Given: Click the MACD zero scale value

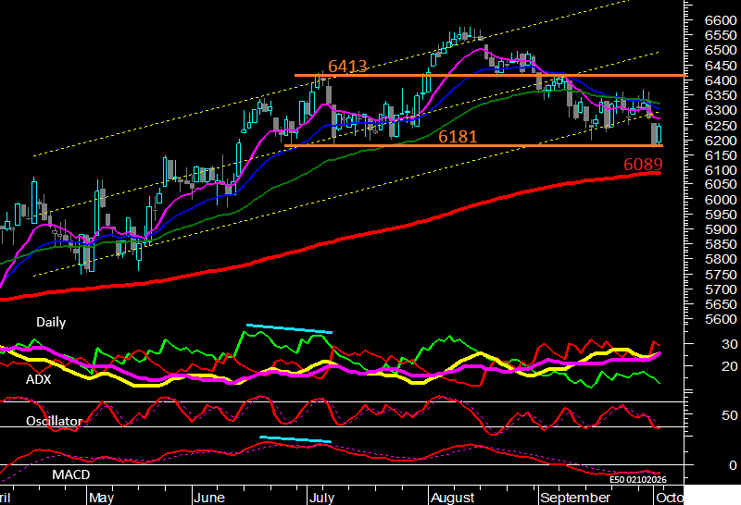Looking at the screenshot, I should [732, 465].
